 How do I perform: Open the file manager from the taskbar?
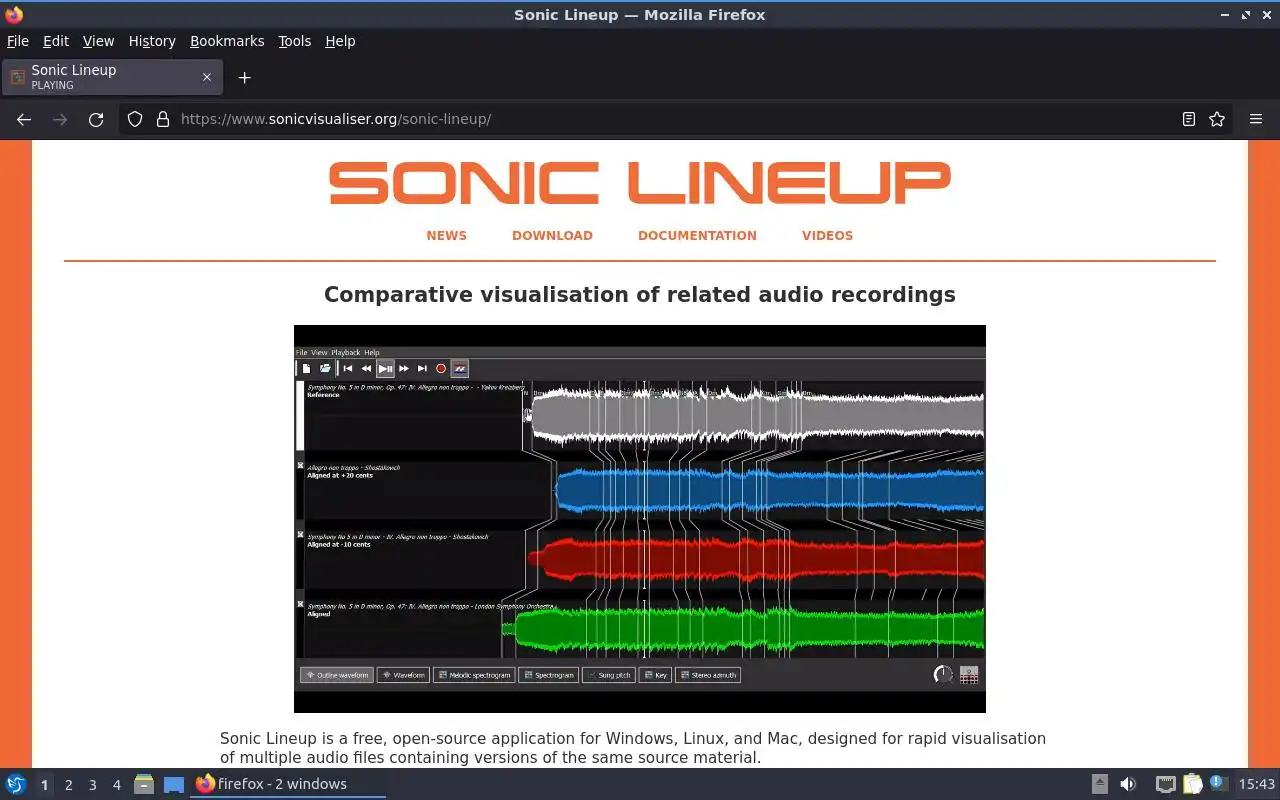pos(144,784)
